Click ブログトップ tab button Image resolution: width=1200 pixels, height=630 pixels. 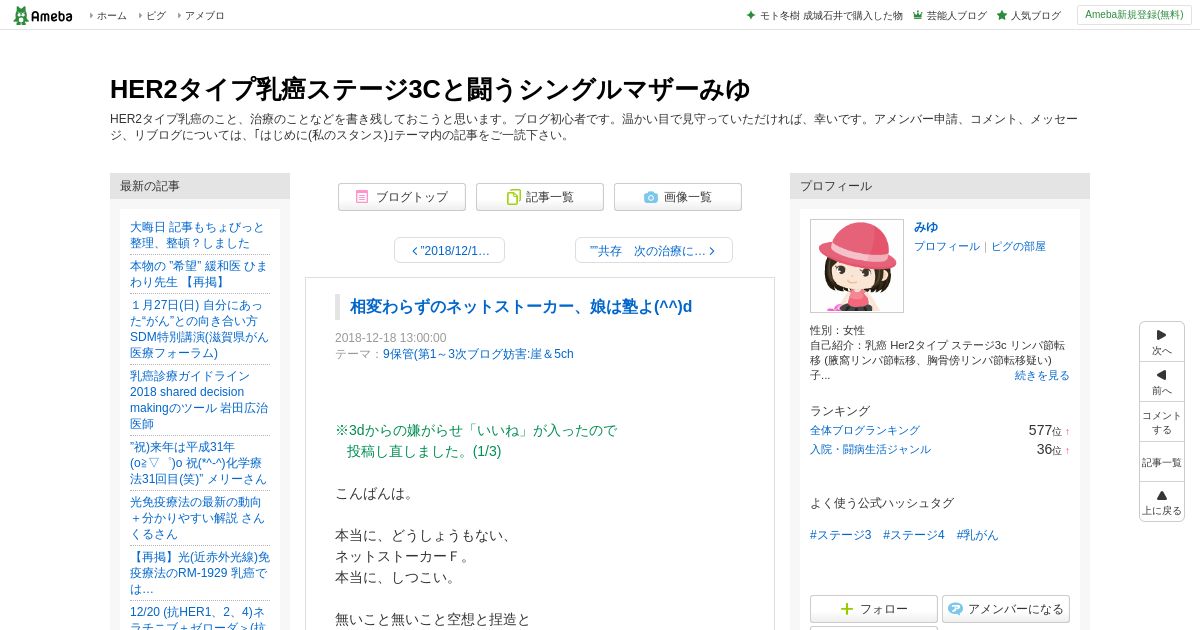[402, 197]
